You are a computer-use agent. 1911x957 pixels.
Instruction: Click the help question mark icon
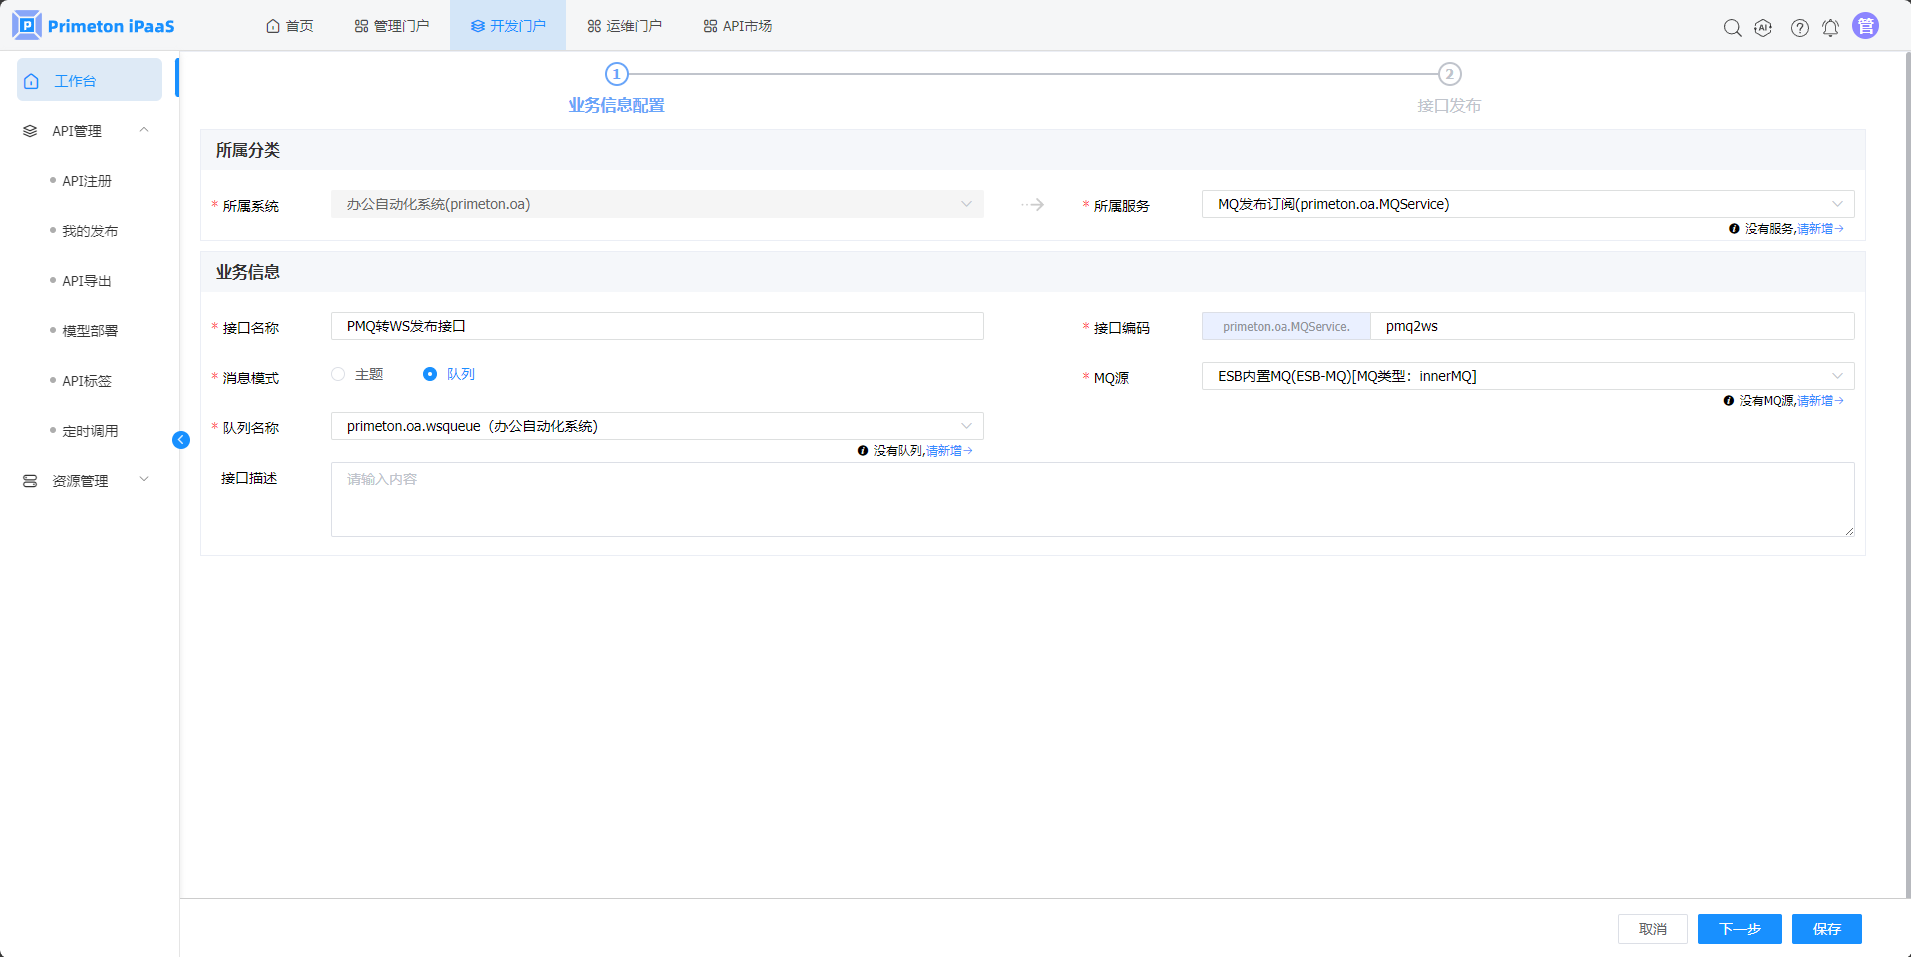[1799, 28]
